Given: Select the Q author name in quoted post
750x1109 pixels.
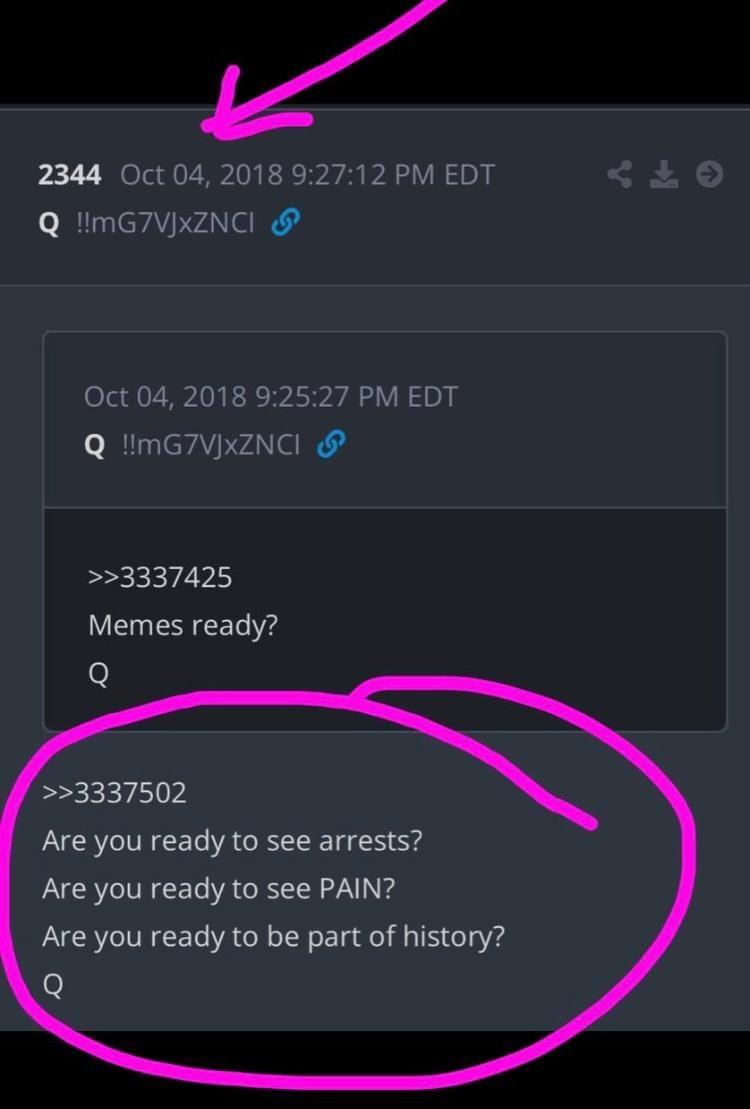Looking at the screenshot, I should [x=95, y=446].
